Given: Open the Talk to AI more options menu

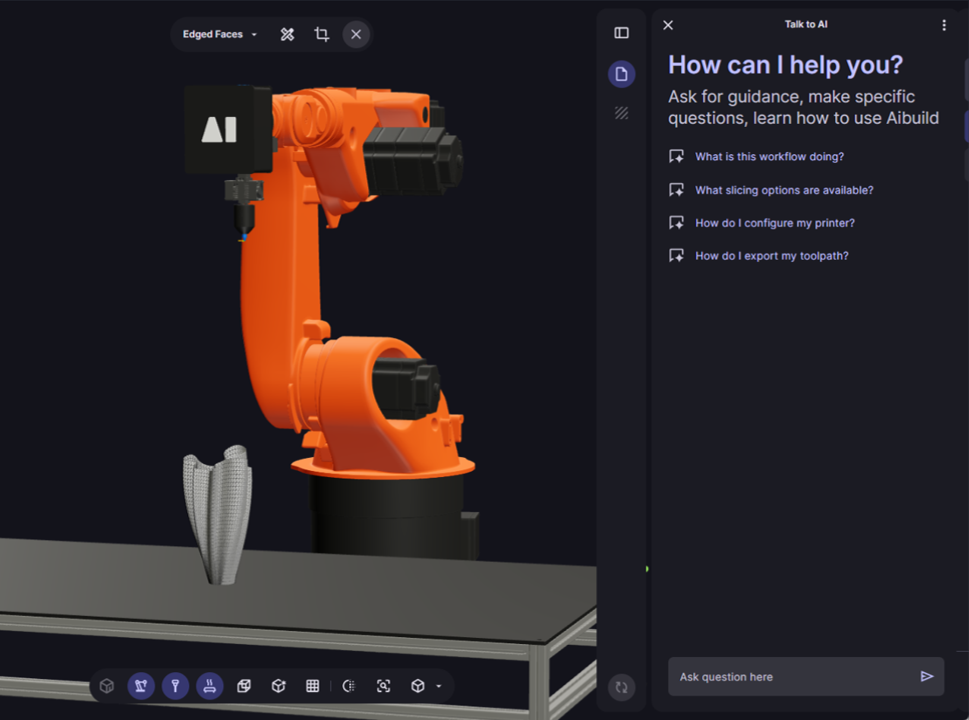Looking at the screenshot, I should tap(944, 25).
